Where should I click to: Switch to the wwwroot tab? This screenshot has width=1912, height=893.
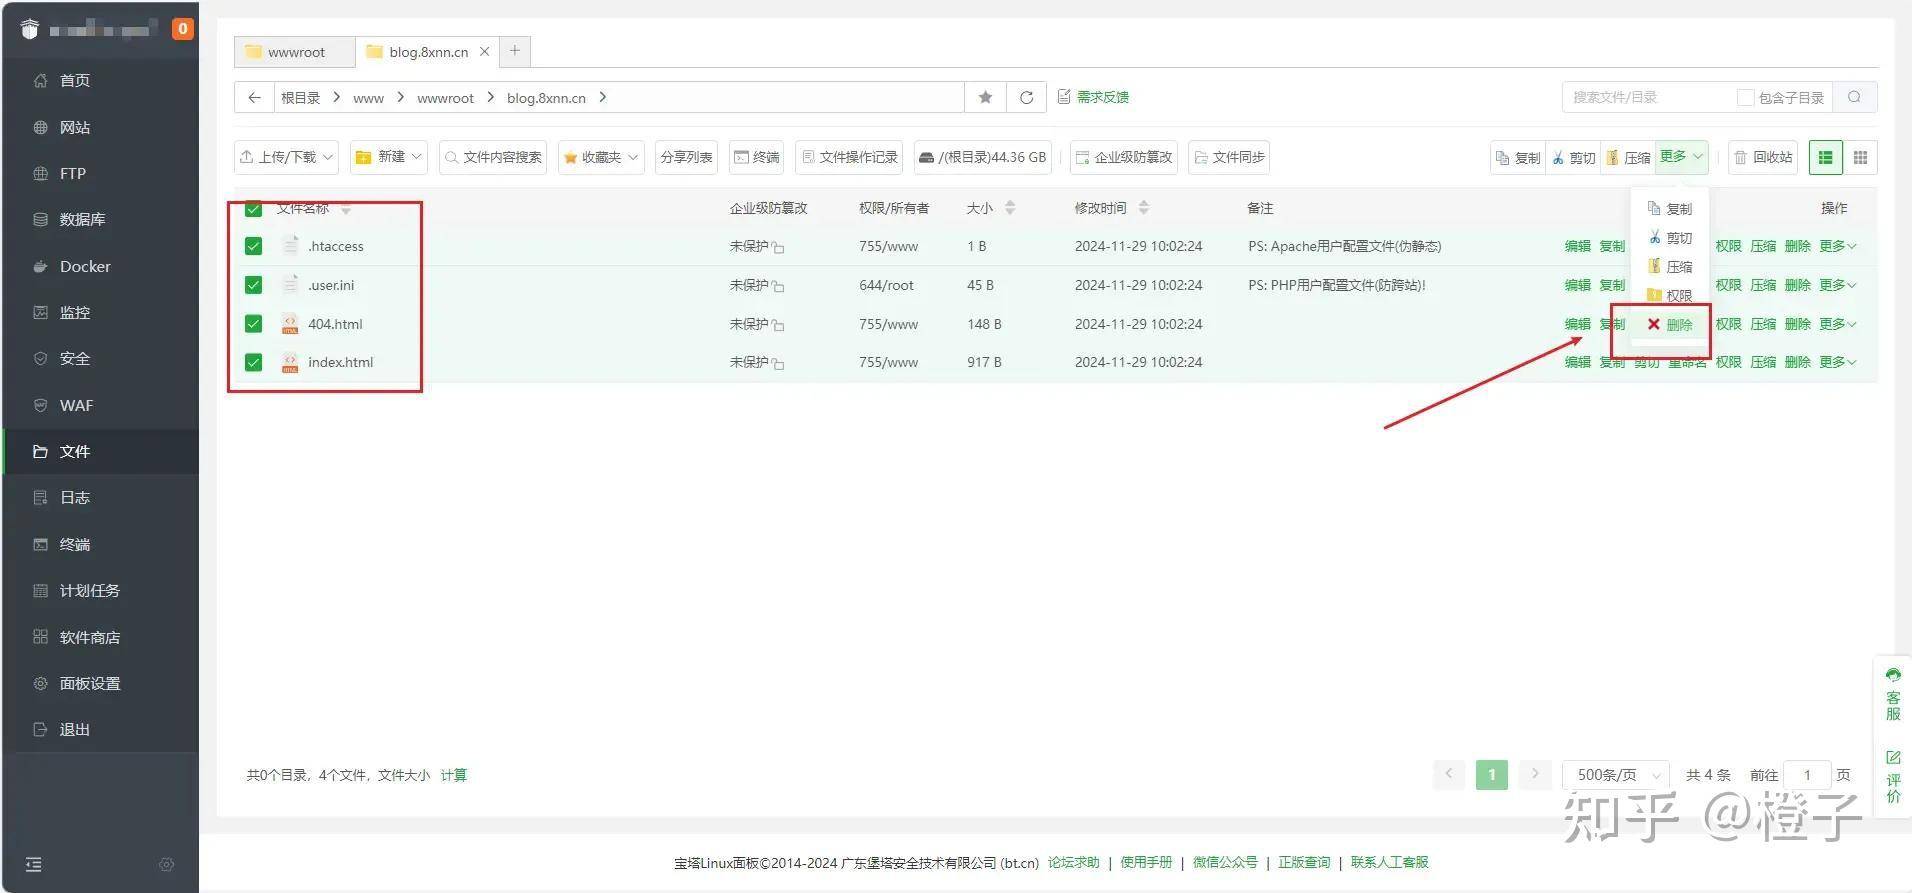[x=295, y=52]
